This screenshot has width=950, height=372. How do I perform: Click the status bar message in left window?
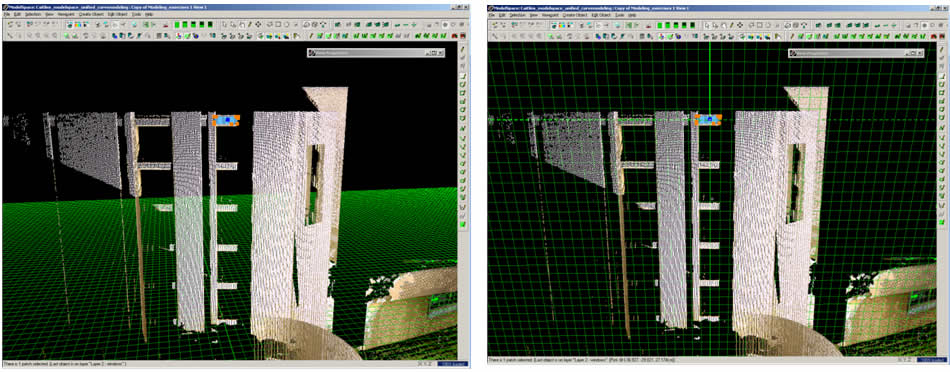[65, 364]
